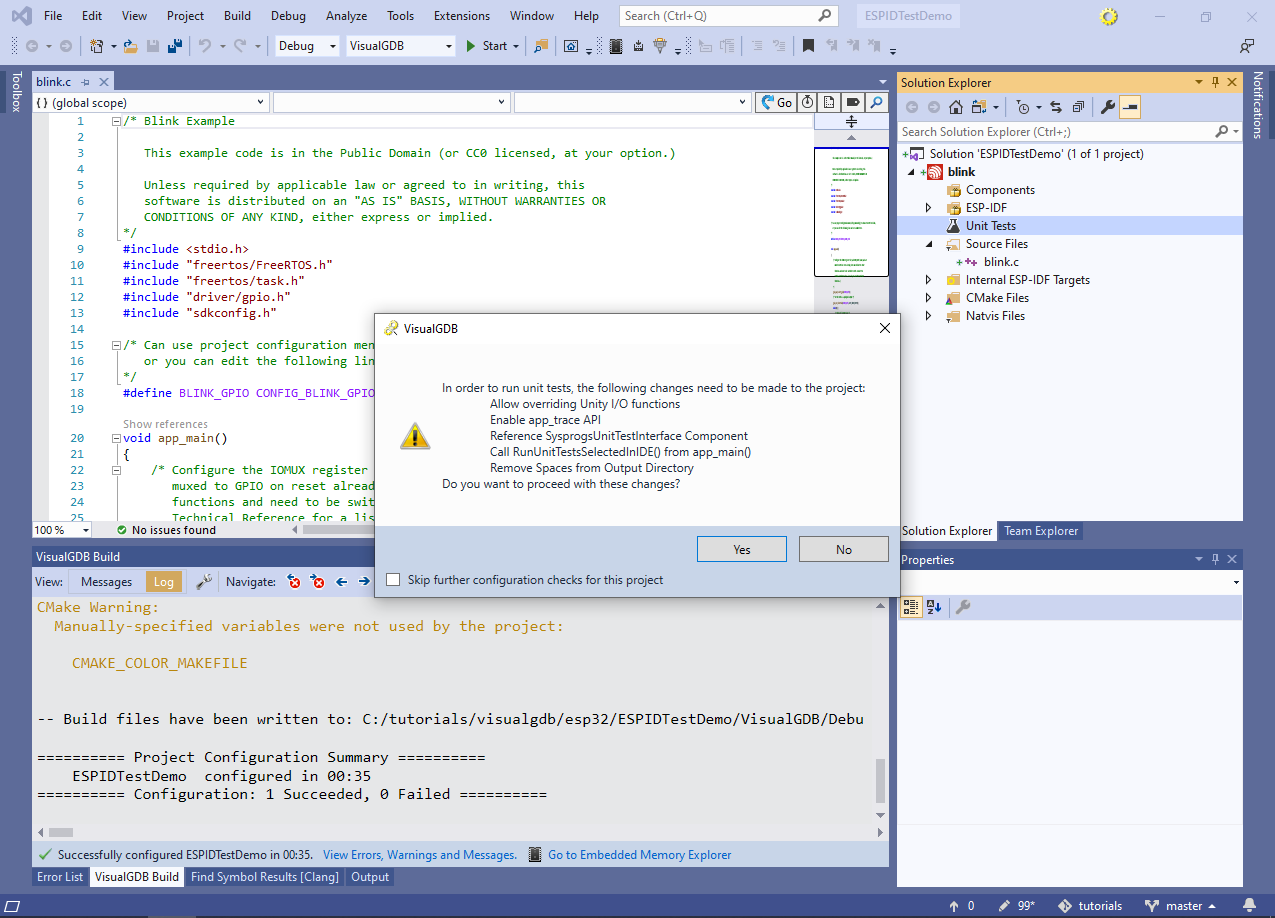1275x918 pixels.
Task: Check Skip further configuration checks box
Action: click(393, 580)
